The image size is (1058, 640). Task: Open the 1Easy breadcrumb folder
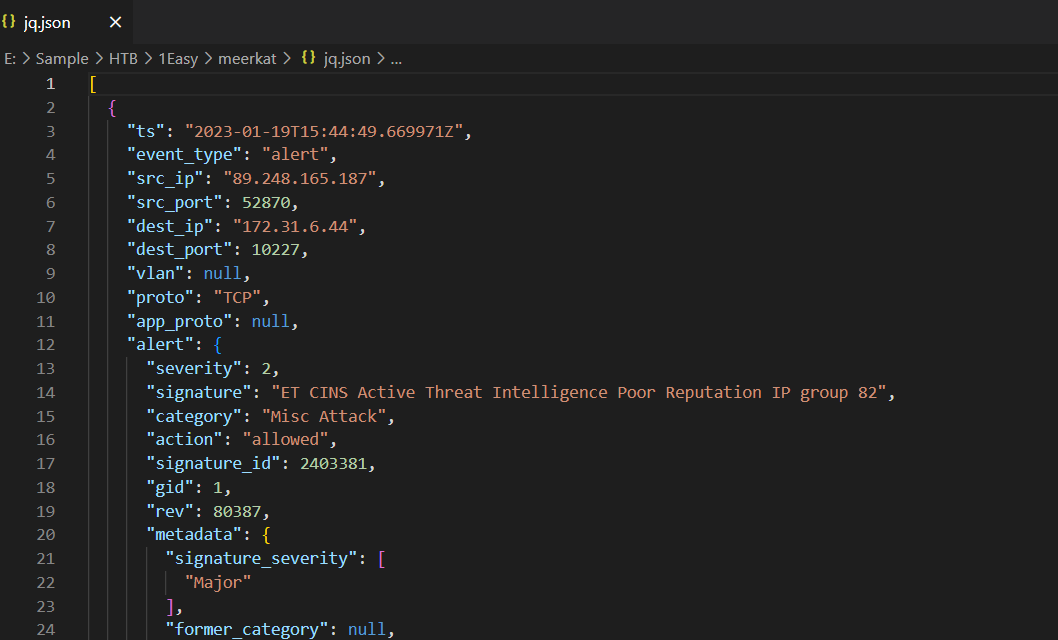click(x=180, y=59)
